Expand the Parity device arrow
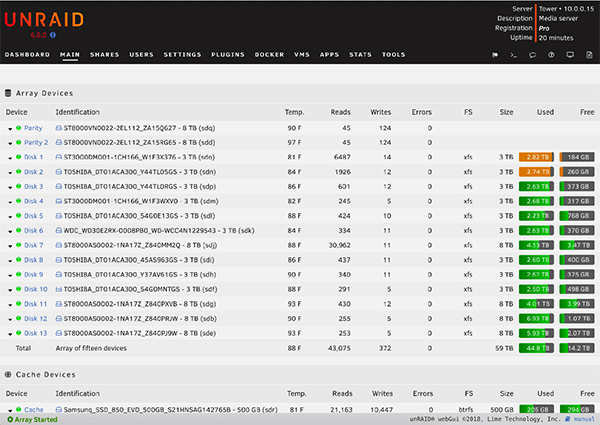This screenshot has width=600, height=425. (x=10, y=129)
